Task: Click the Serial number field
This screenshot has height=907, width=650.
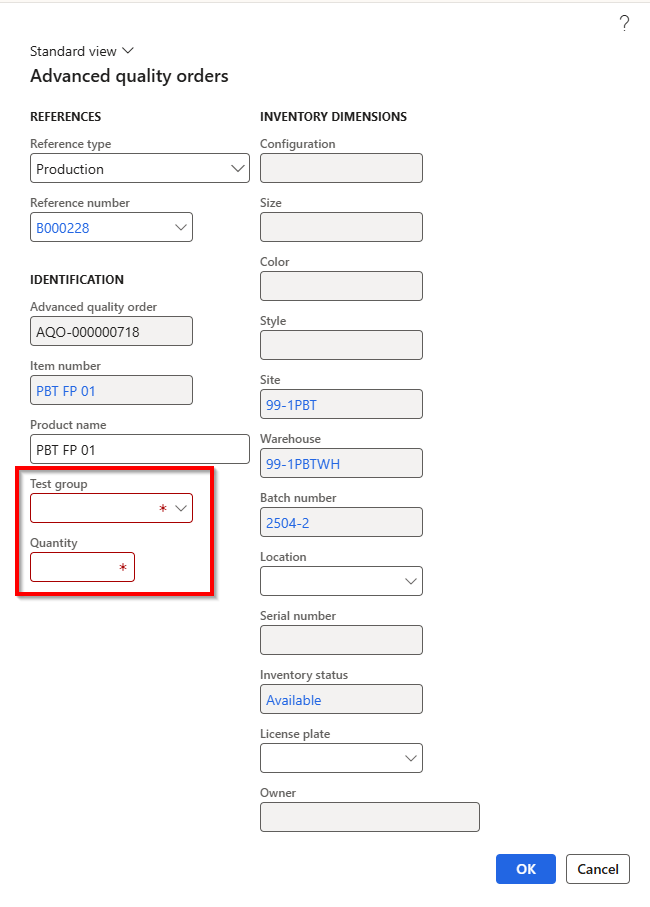Action: [x=341, y=641]
